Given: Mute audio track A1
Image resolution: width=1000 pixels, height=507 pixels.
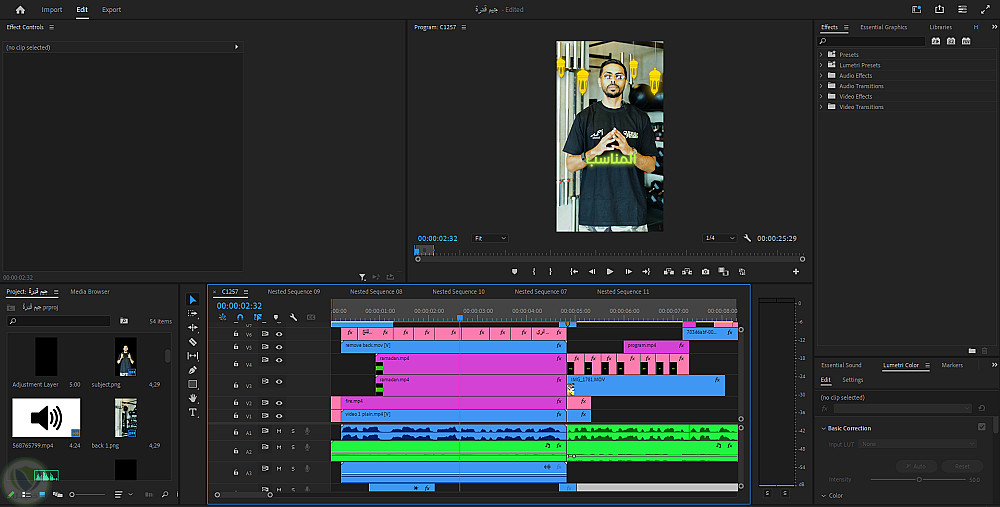Looking at the screenshot, I should click(279, 432).
